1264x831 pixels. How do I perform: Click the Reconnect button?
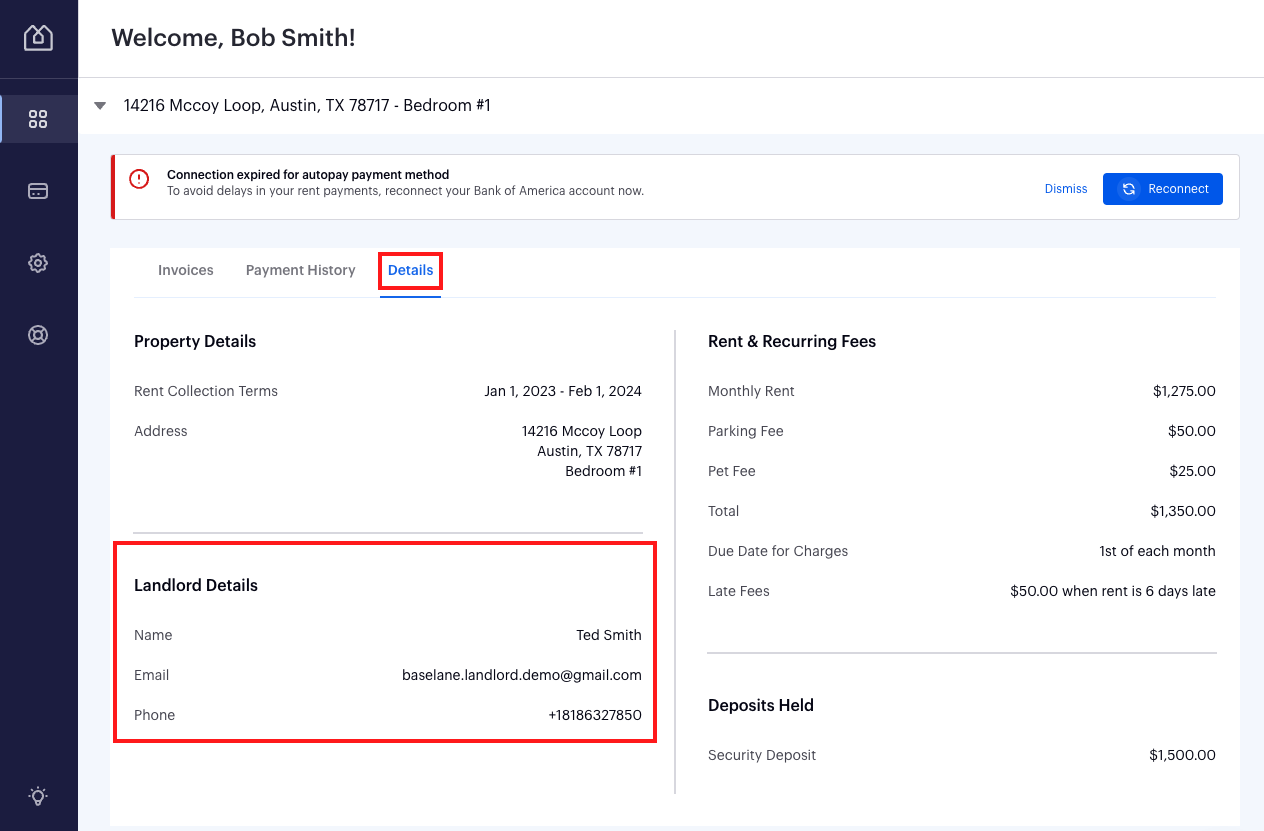[1163, 189]
